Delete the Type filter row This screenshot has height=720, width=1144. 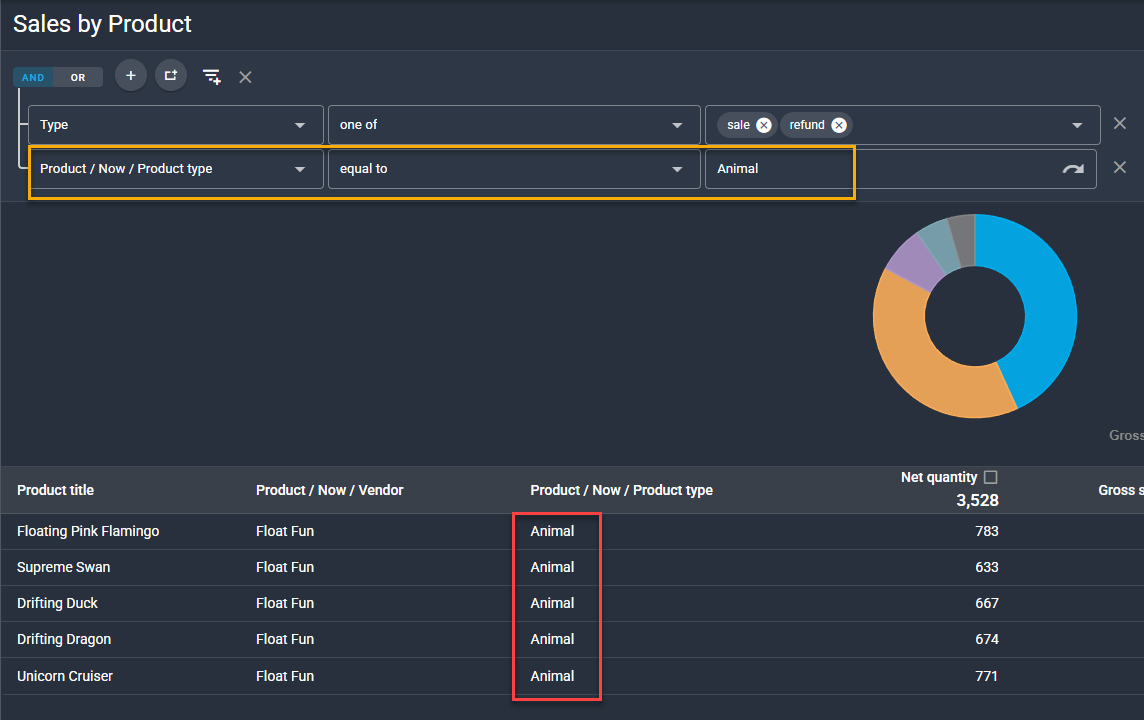pyautogui.click(x=1120, y=124)
